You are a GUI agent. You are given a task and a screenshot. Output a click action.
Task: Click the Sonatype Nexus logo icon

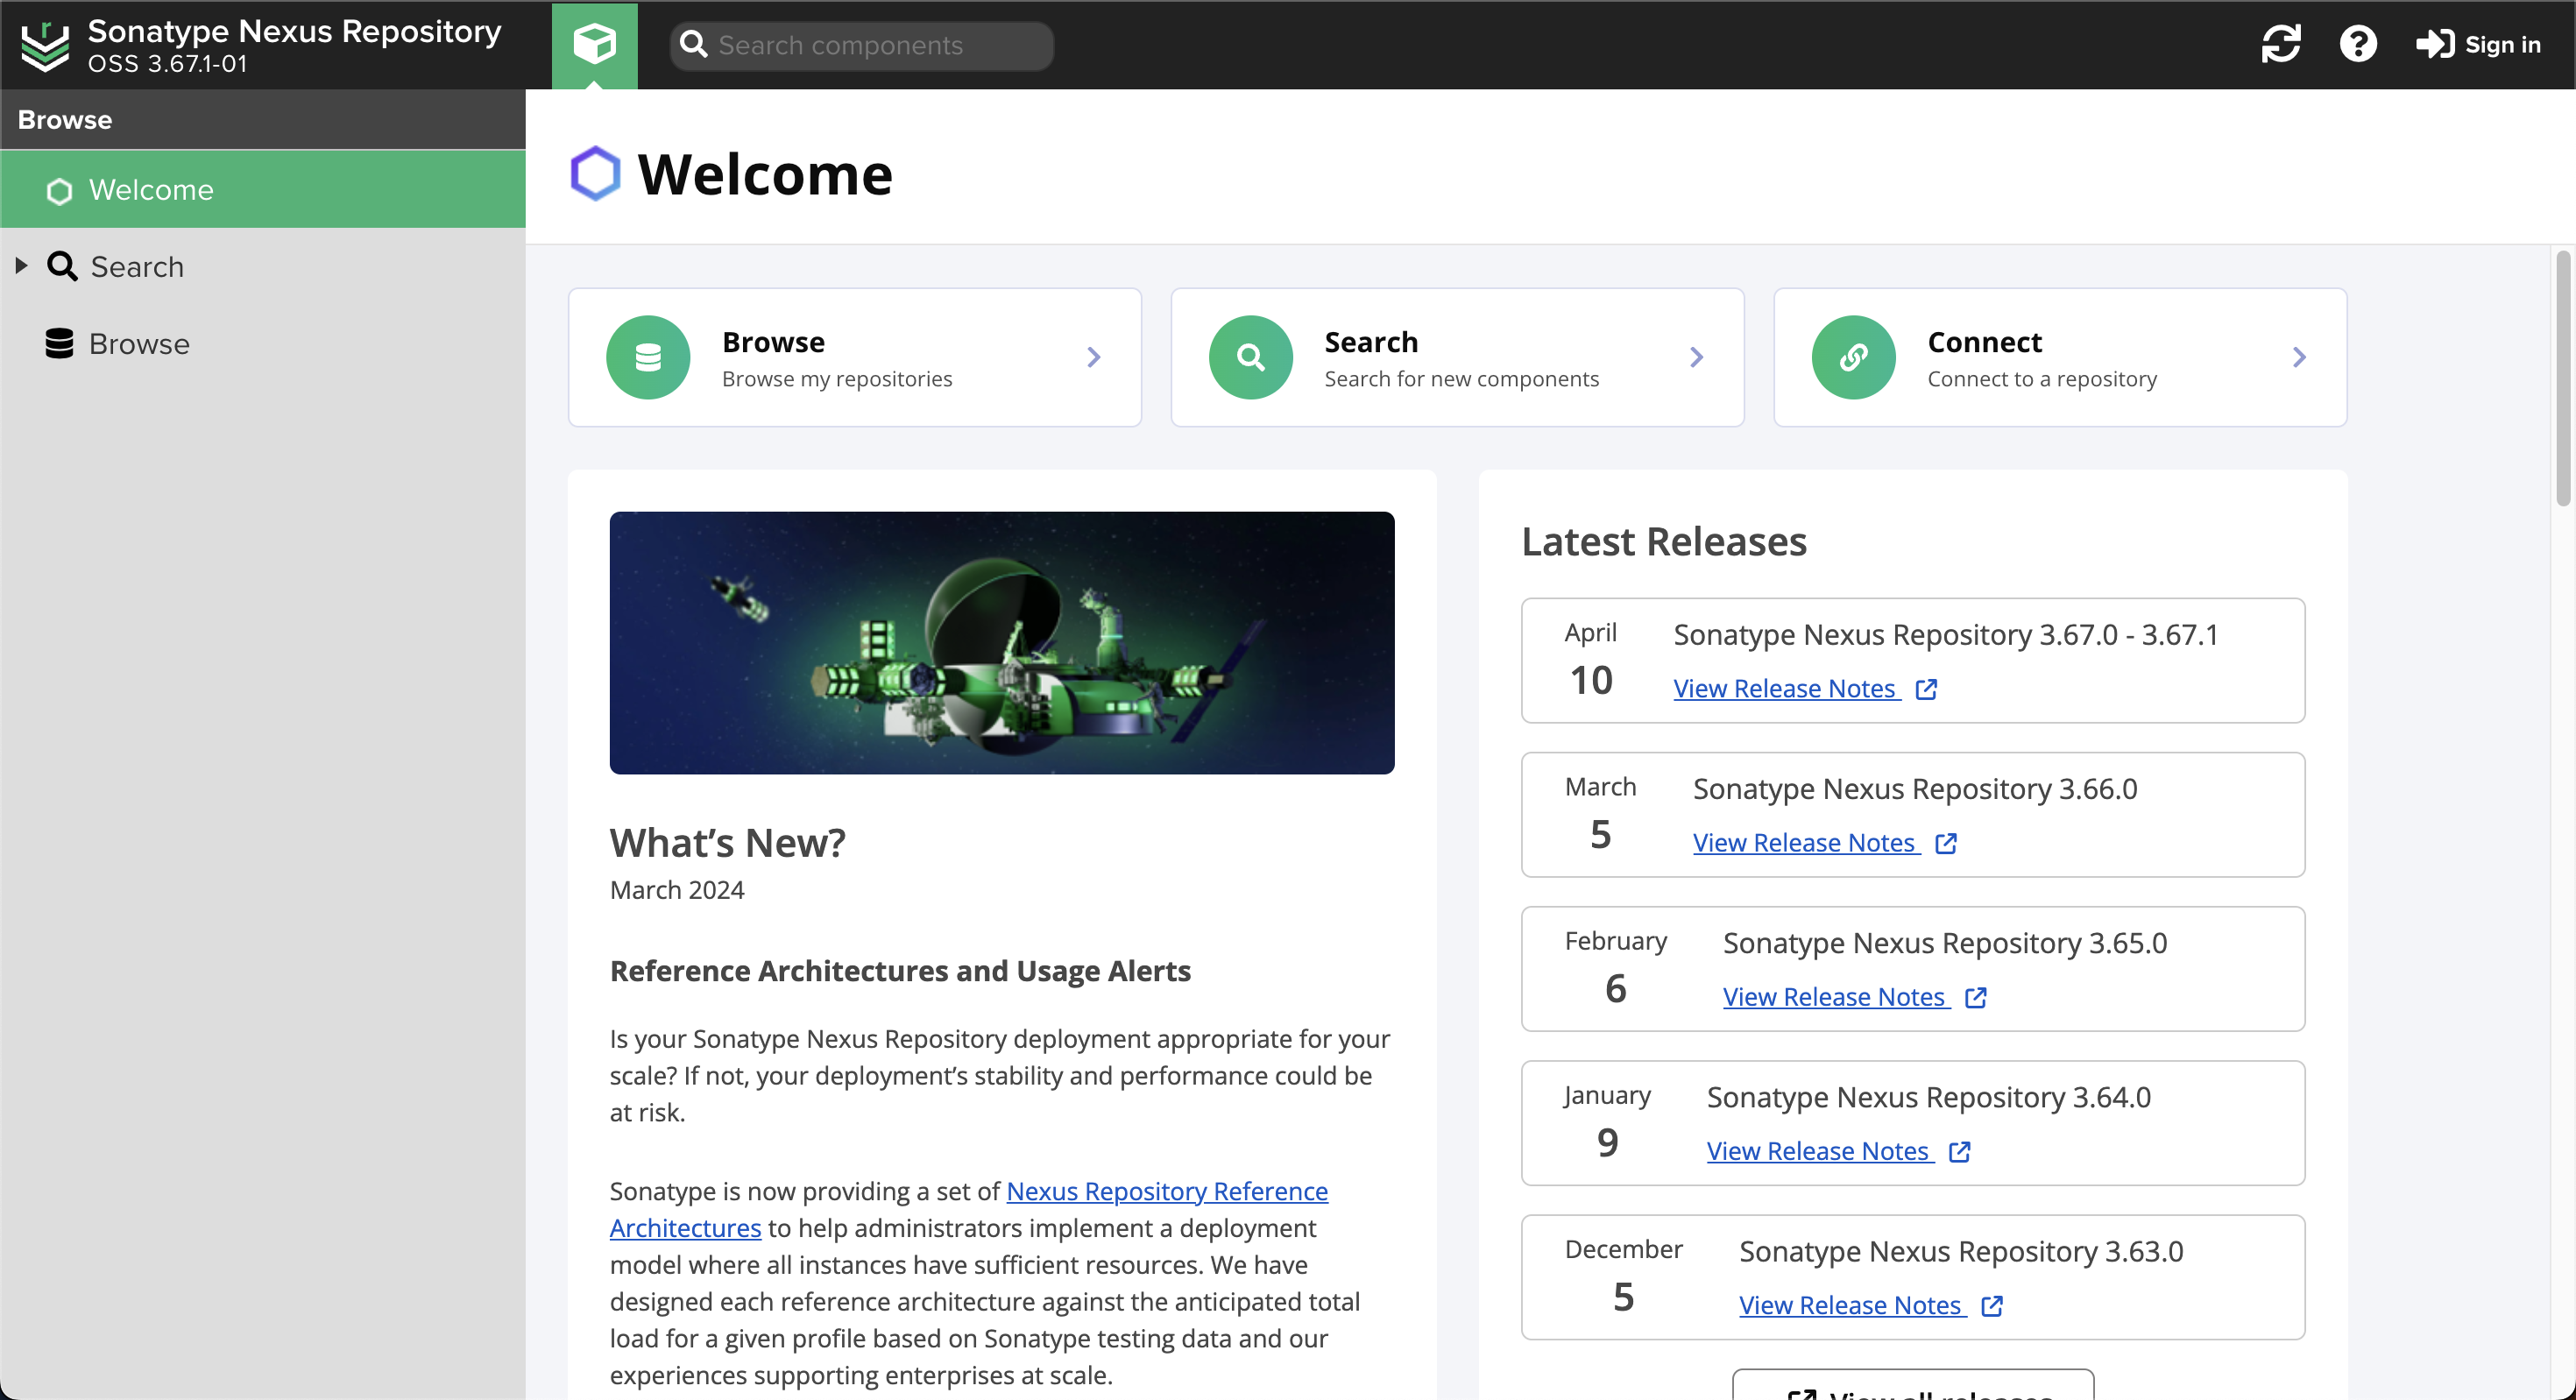45,46
